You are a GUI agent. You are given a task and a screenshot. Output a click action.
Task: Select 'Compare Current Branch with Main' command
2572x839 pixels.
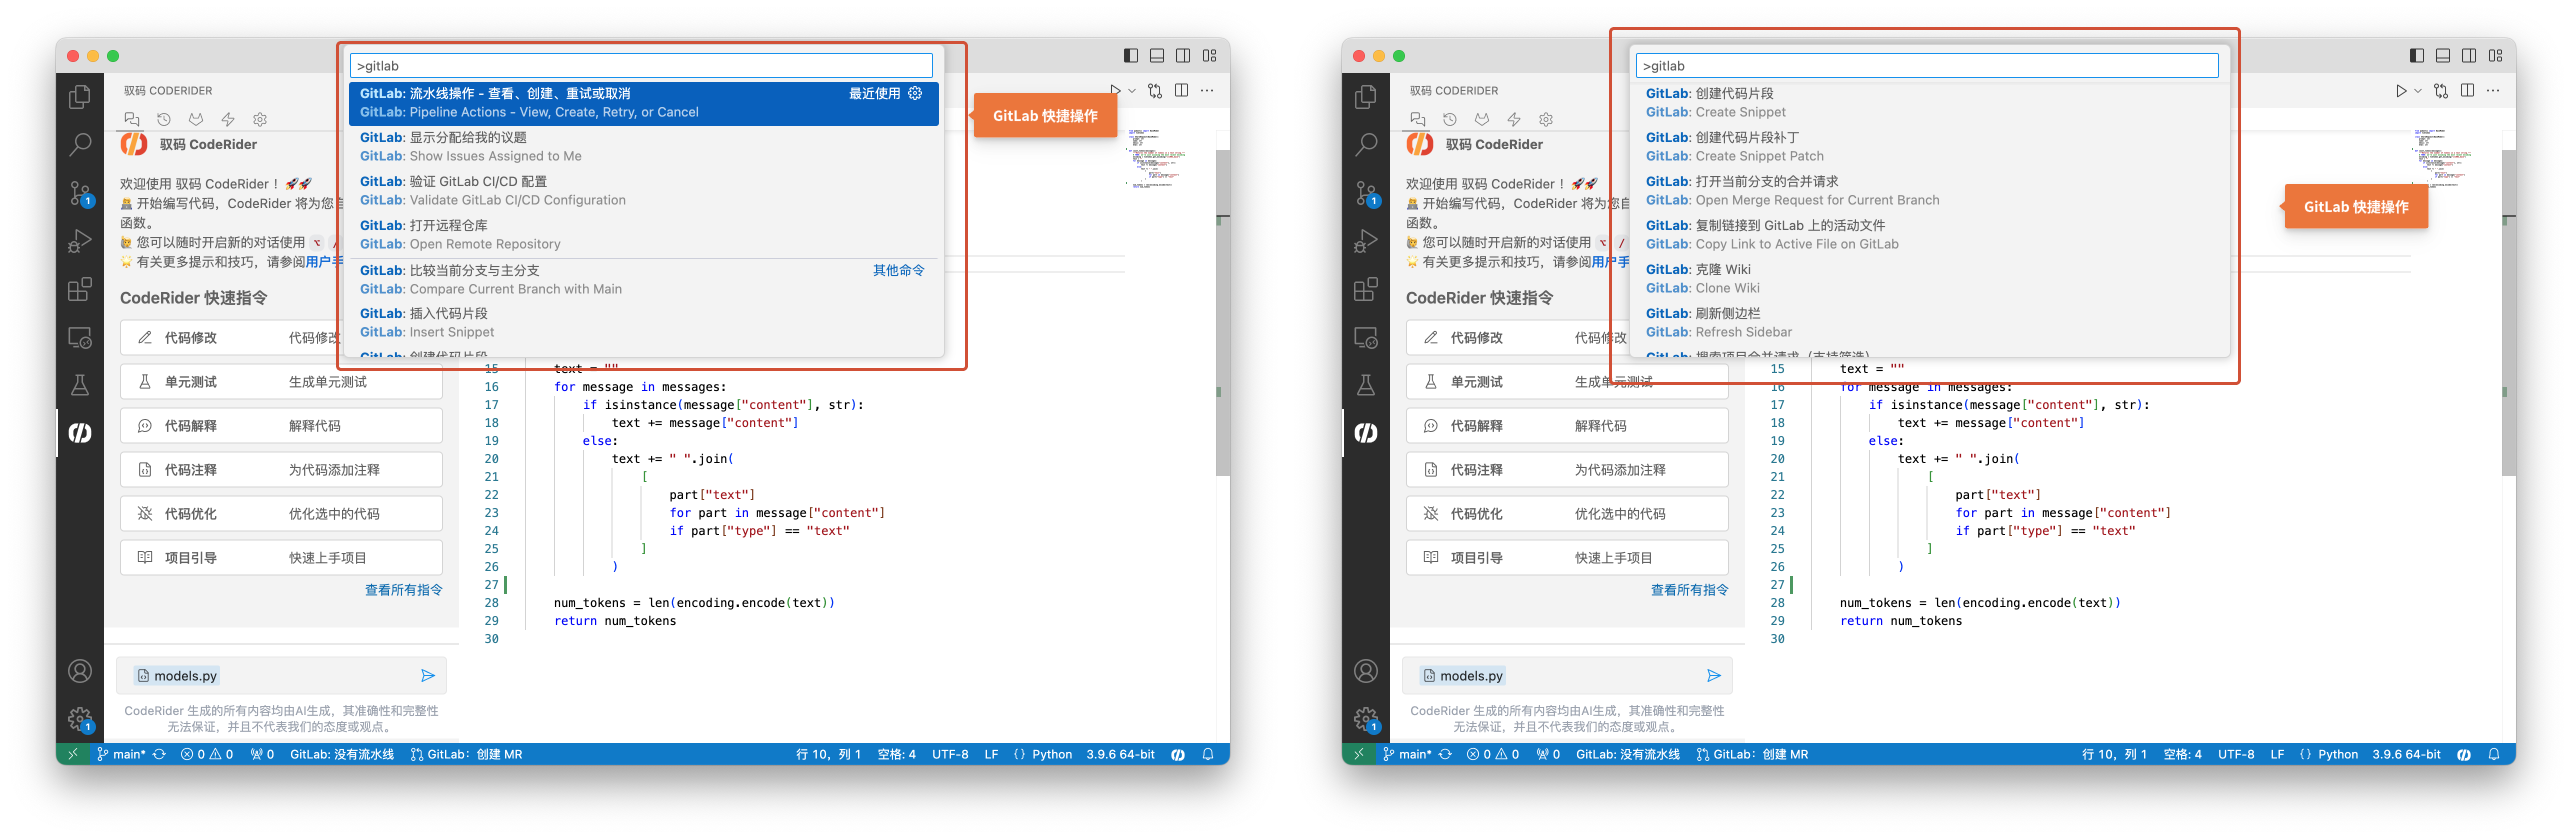tap(643, 280)
